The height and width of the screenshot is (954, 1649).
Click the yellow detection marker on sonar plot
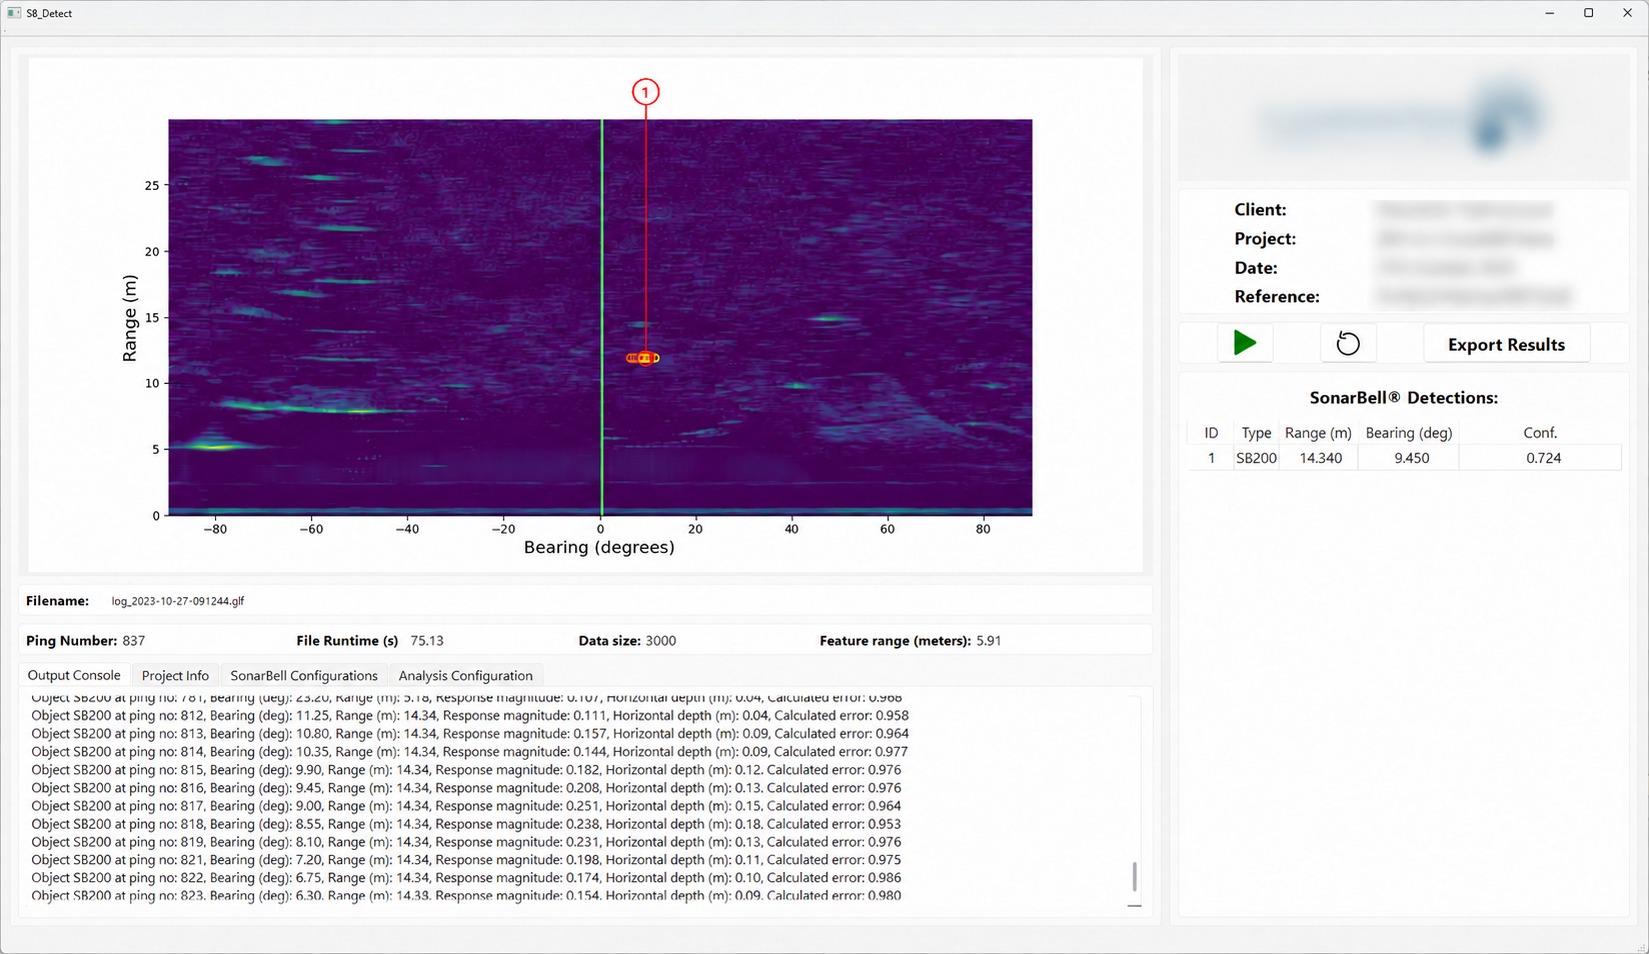coord(643,358)
